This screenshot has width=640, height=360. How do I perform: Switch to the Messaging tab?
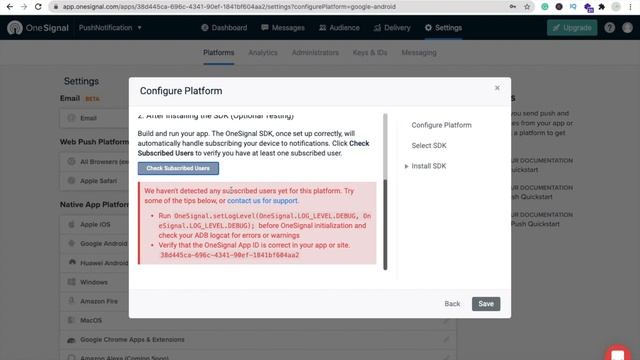pos(419,53)
